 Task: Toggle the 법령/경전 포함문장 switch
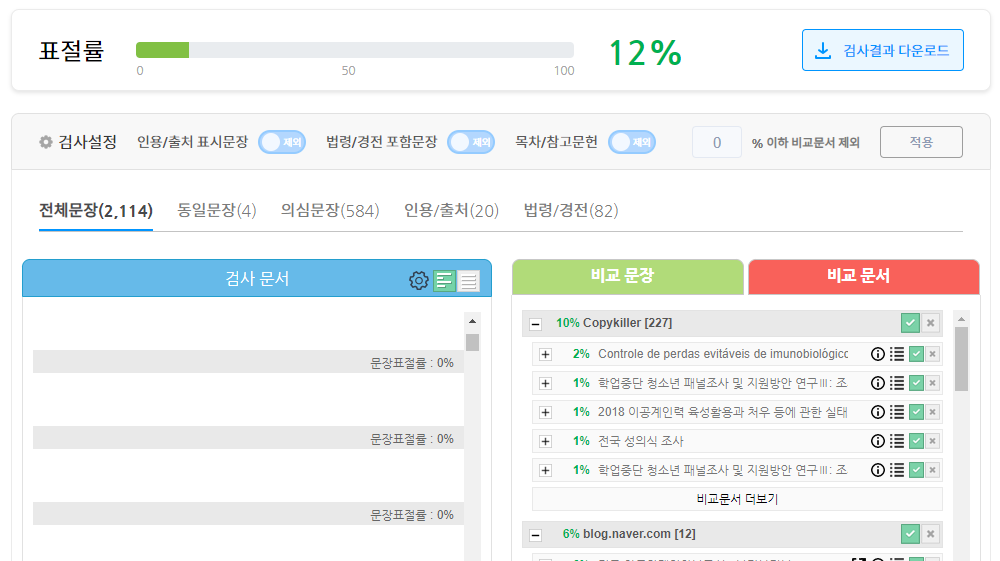[471, 142]
